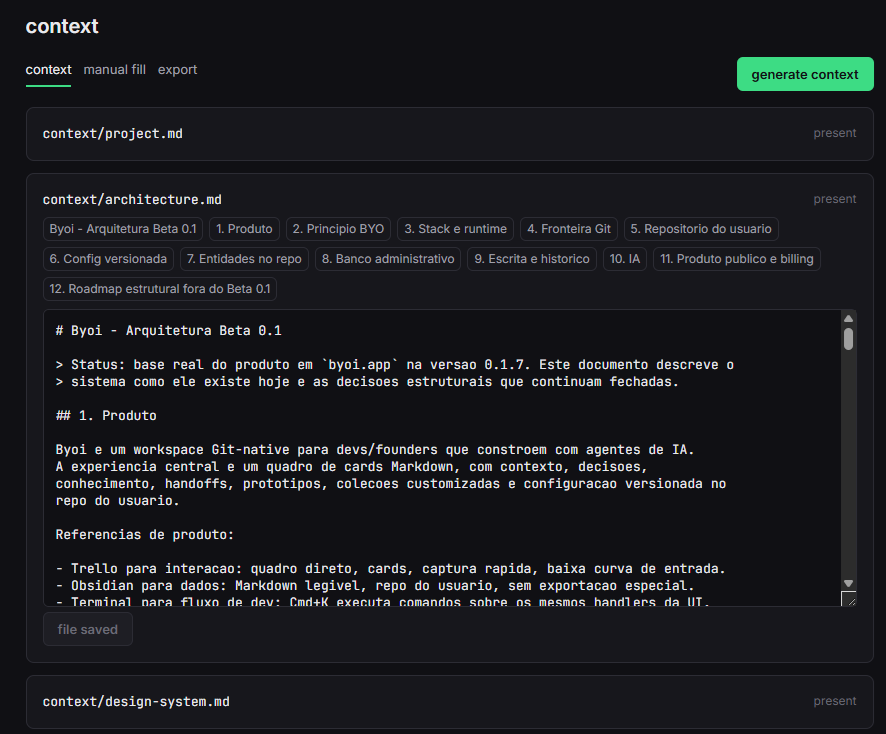Select the 7. Entidades no repo chip
The image size is (886, 734).
(244, 259)
